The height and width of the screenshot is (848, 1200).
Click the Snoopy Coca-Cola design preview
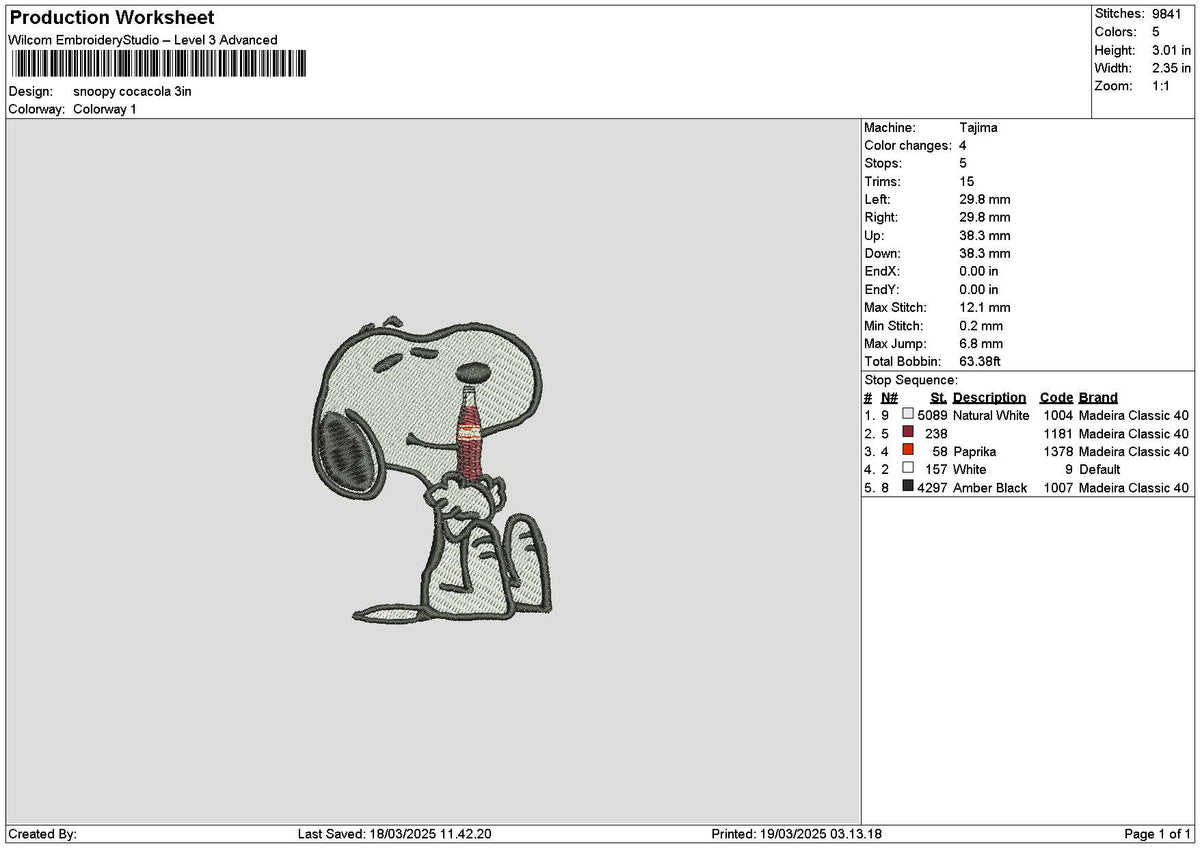(x=440, y=470)
